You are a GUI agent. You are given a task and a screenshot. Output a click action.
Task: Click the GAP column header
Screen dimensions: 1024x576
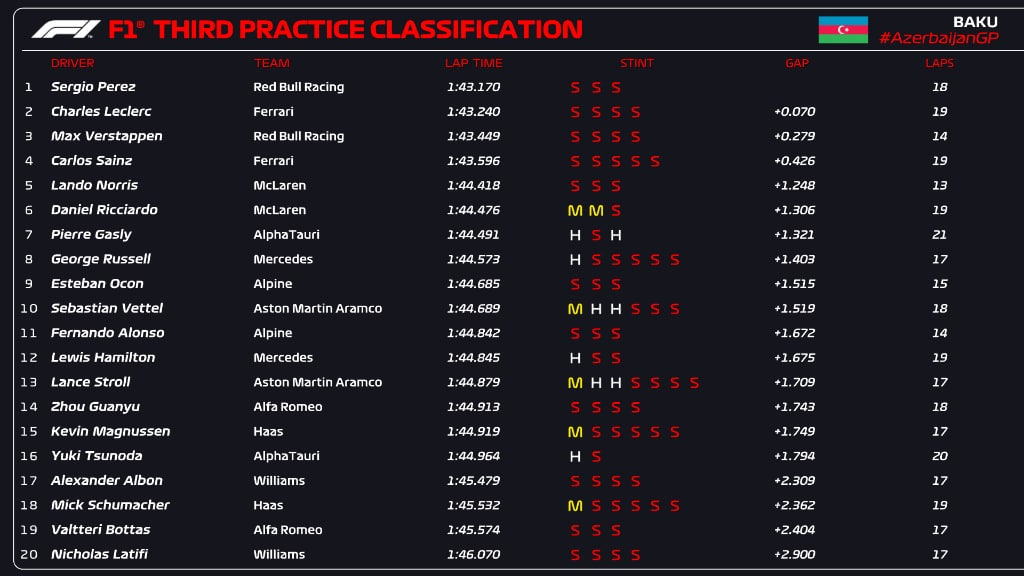[x=797, y=63]
